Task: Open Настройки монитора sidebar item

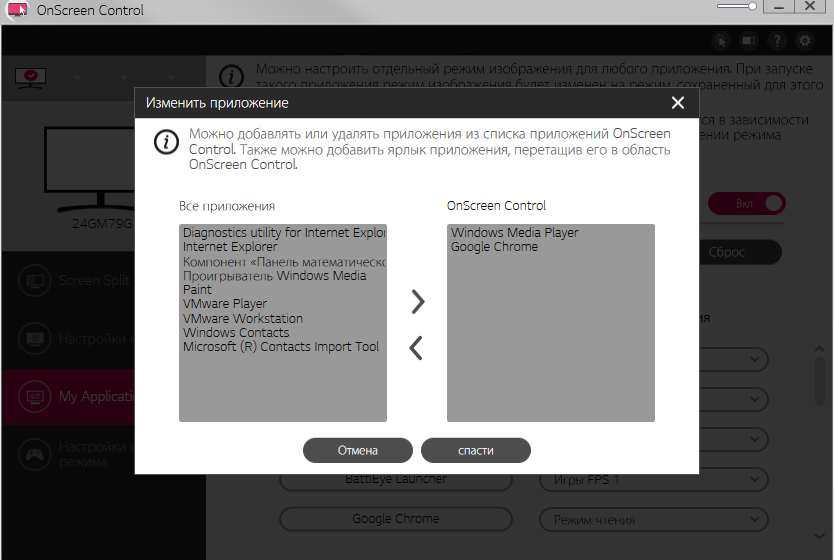Action: coord(69,338)
